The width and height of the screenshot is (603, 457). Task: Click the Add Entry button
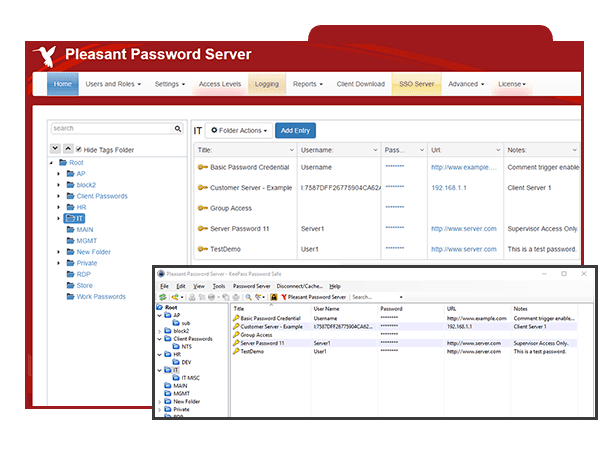point(295,130)
